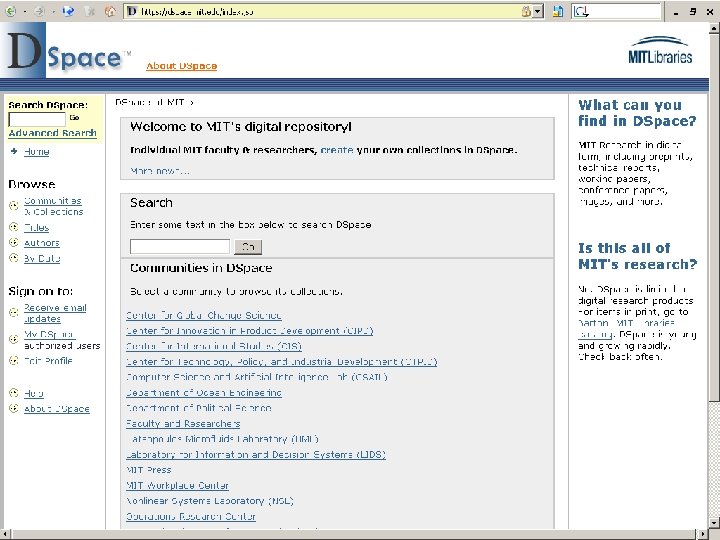Click the DSpace logo in header

tap(67, 51)
